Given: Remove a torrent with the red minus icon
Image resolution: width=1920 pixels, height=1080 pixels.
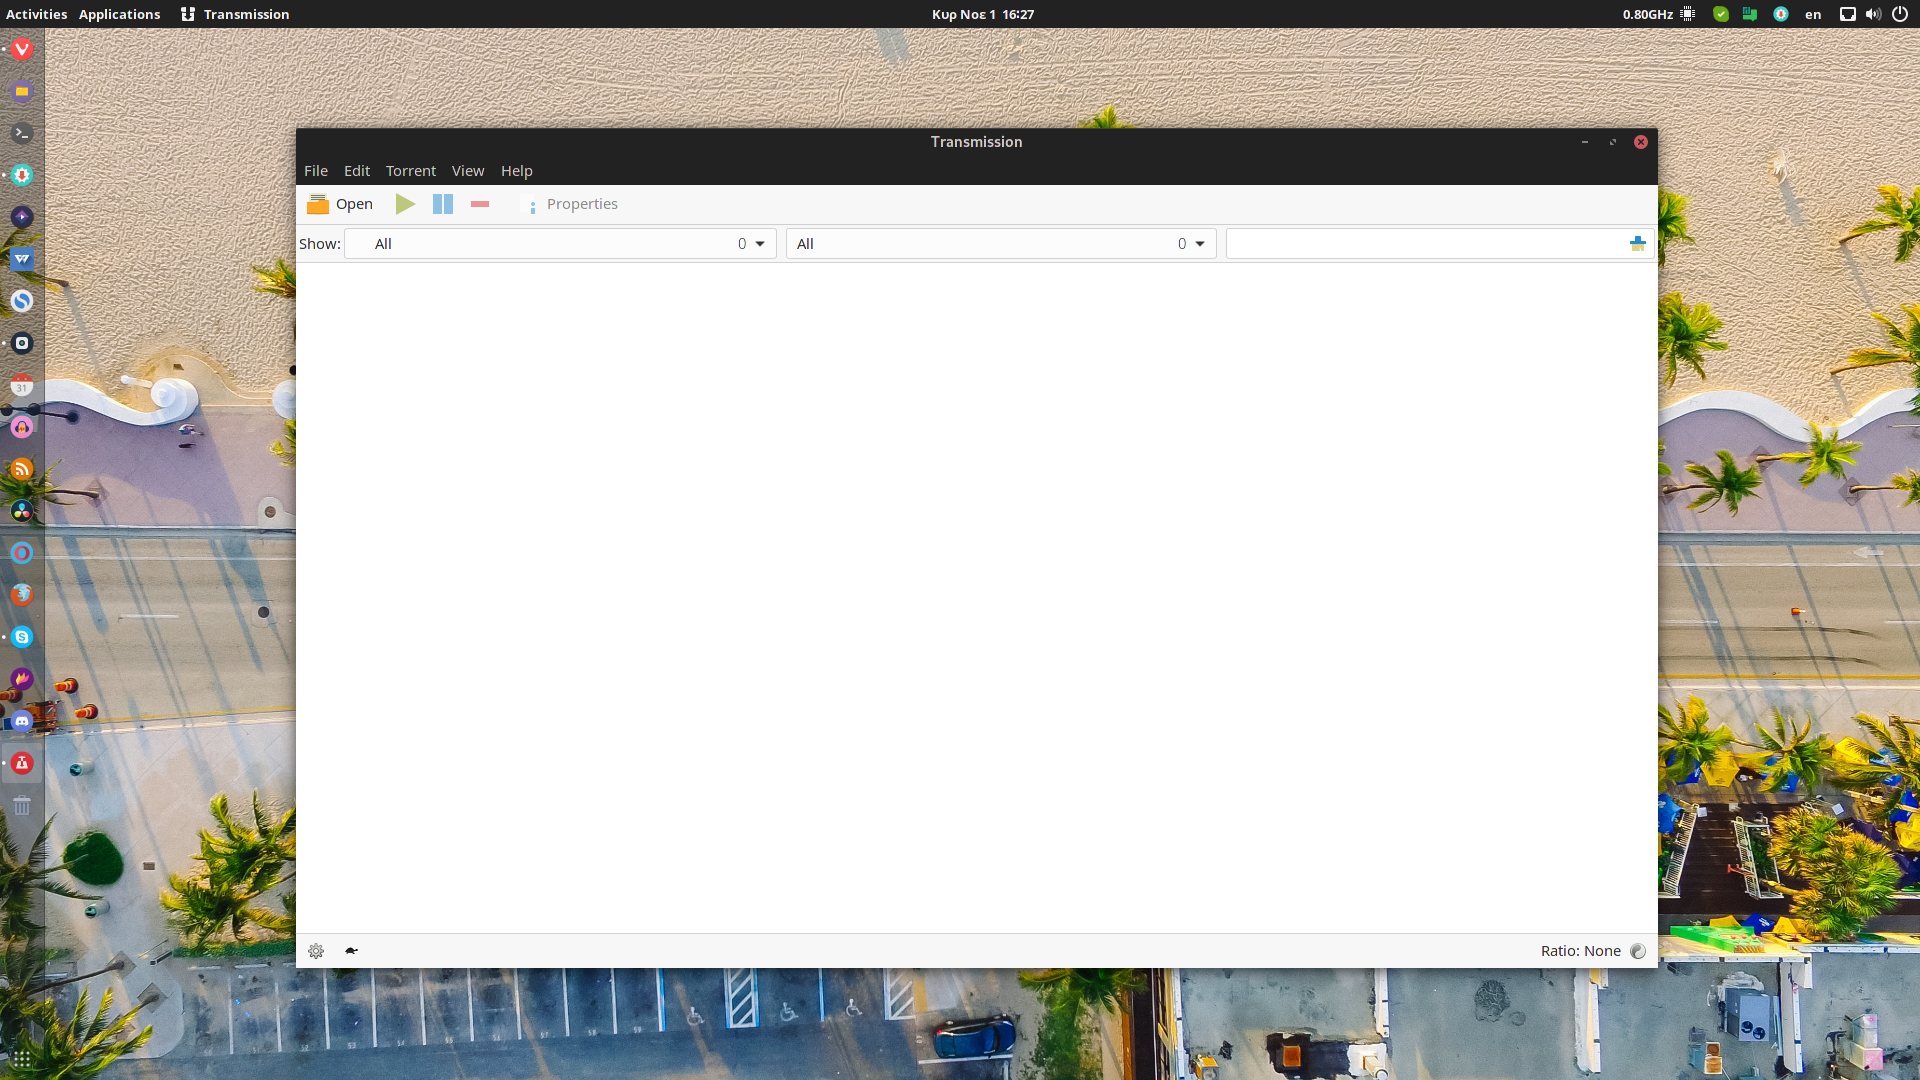Looking at the screenshot, I should pos(479,203).
